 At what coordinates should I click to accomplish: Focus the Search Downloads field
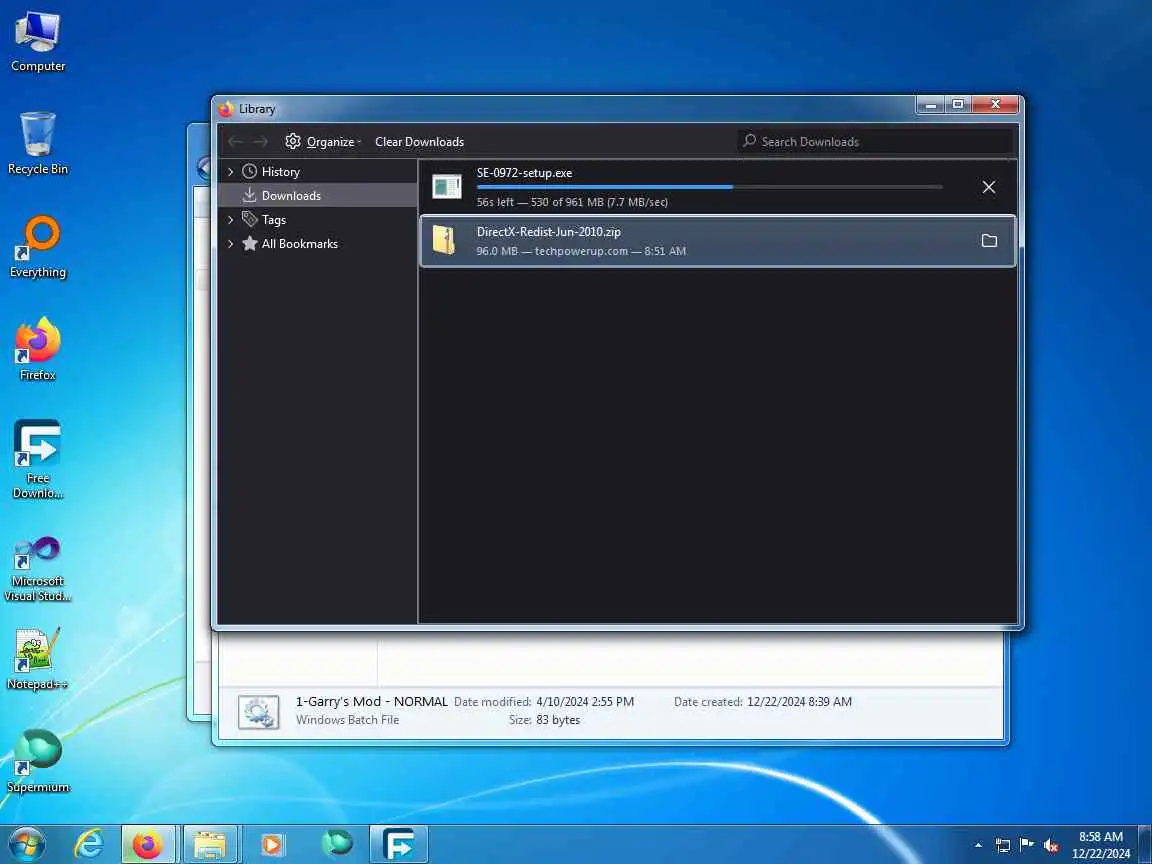pos(875,141)
